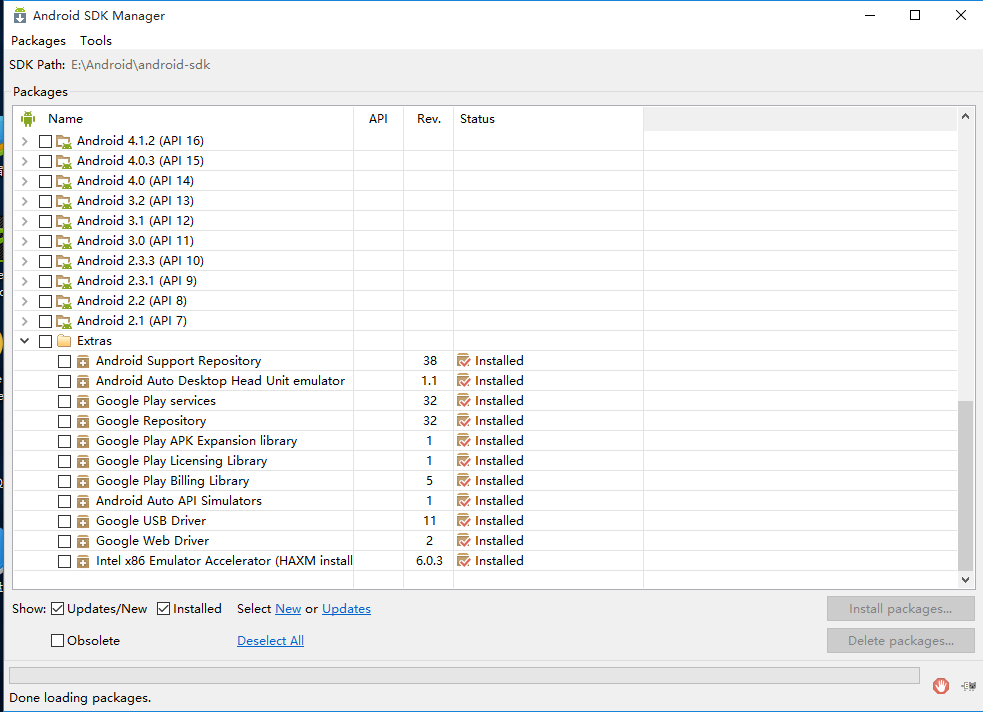The height and width of the screenshot is (712, 983).
Task: Click the red stop hand icon
Action: [940, 686]
